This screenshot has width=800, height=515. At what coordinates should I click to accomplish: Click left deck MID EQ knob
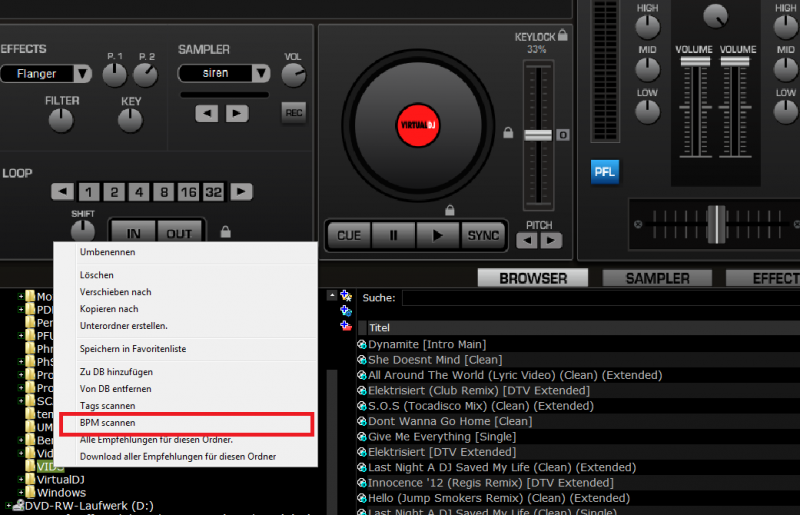[x=647, y=69]
